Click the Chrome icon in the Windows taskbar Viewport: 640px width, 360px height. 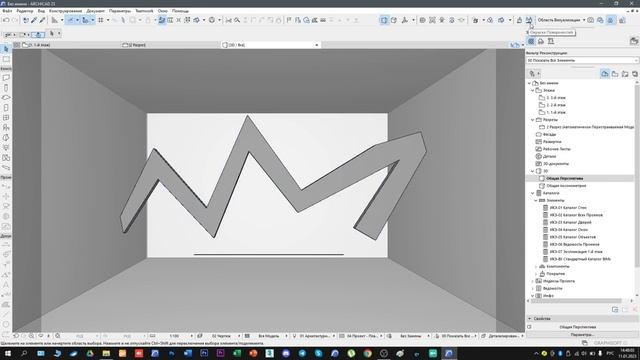click(x=367, y=353)
